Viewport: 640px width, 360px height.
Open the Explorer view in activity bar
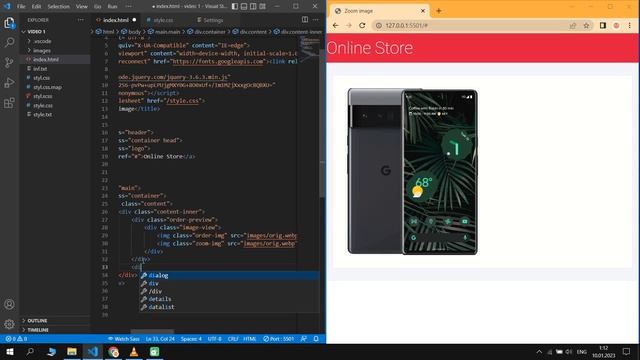pos(9,23)
